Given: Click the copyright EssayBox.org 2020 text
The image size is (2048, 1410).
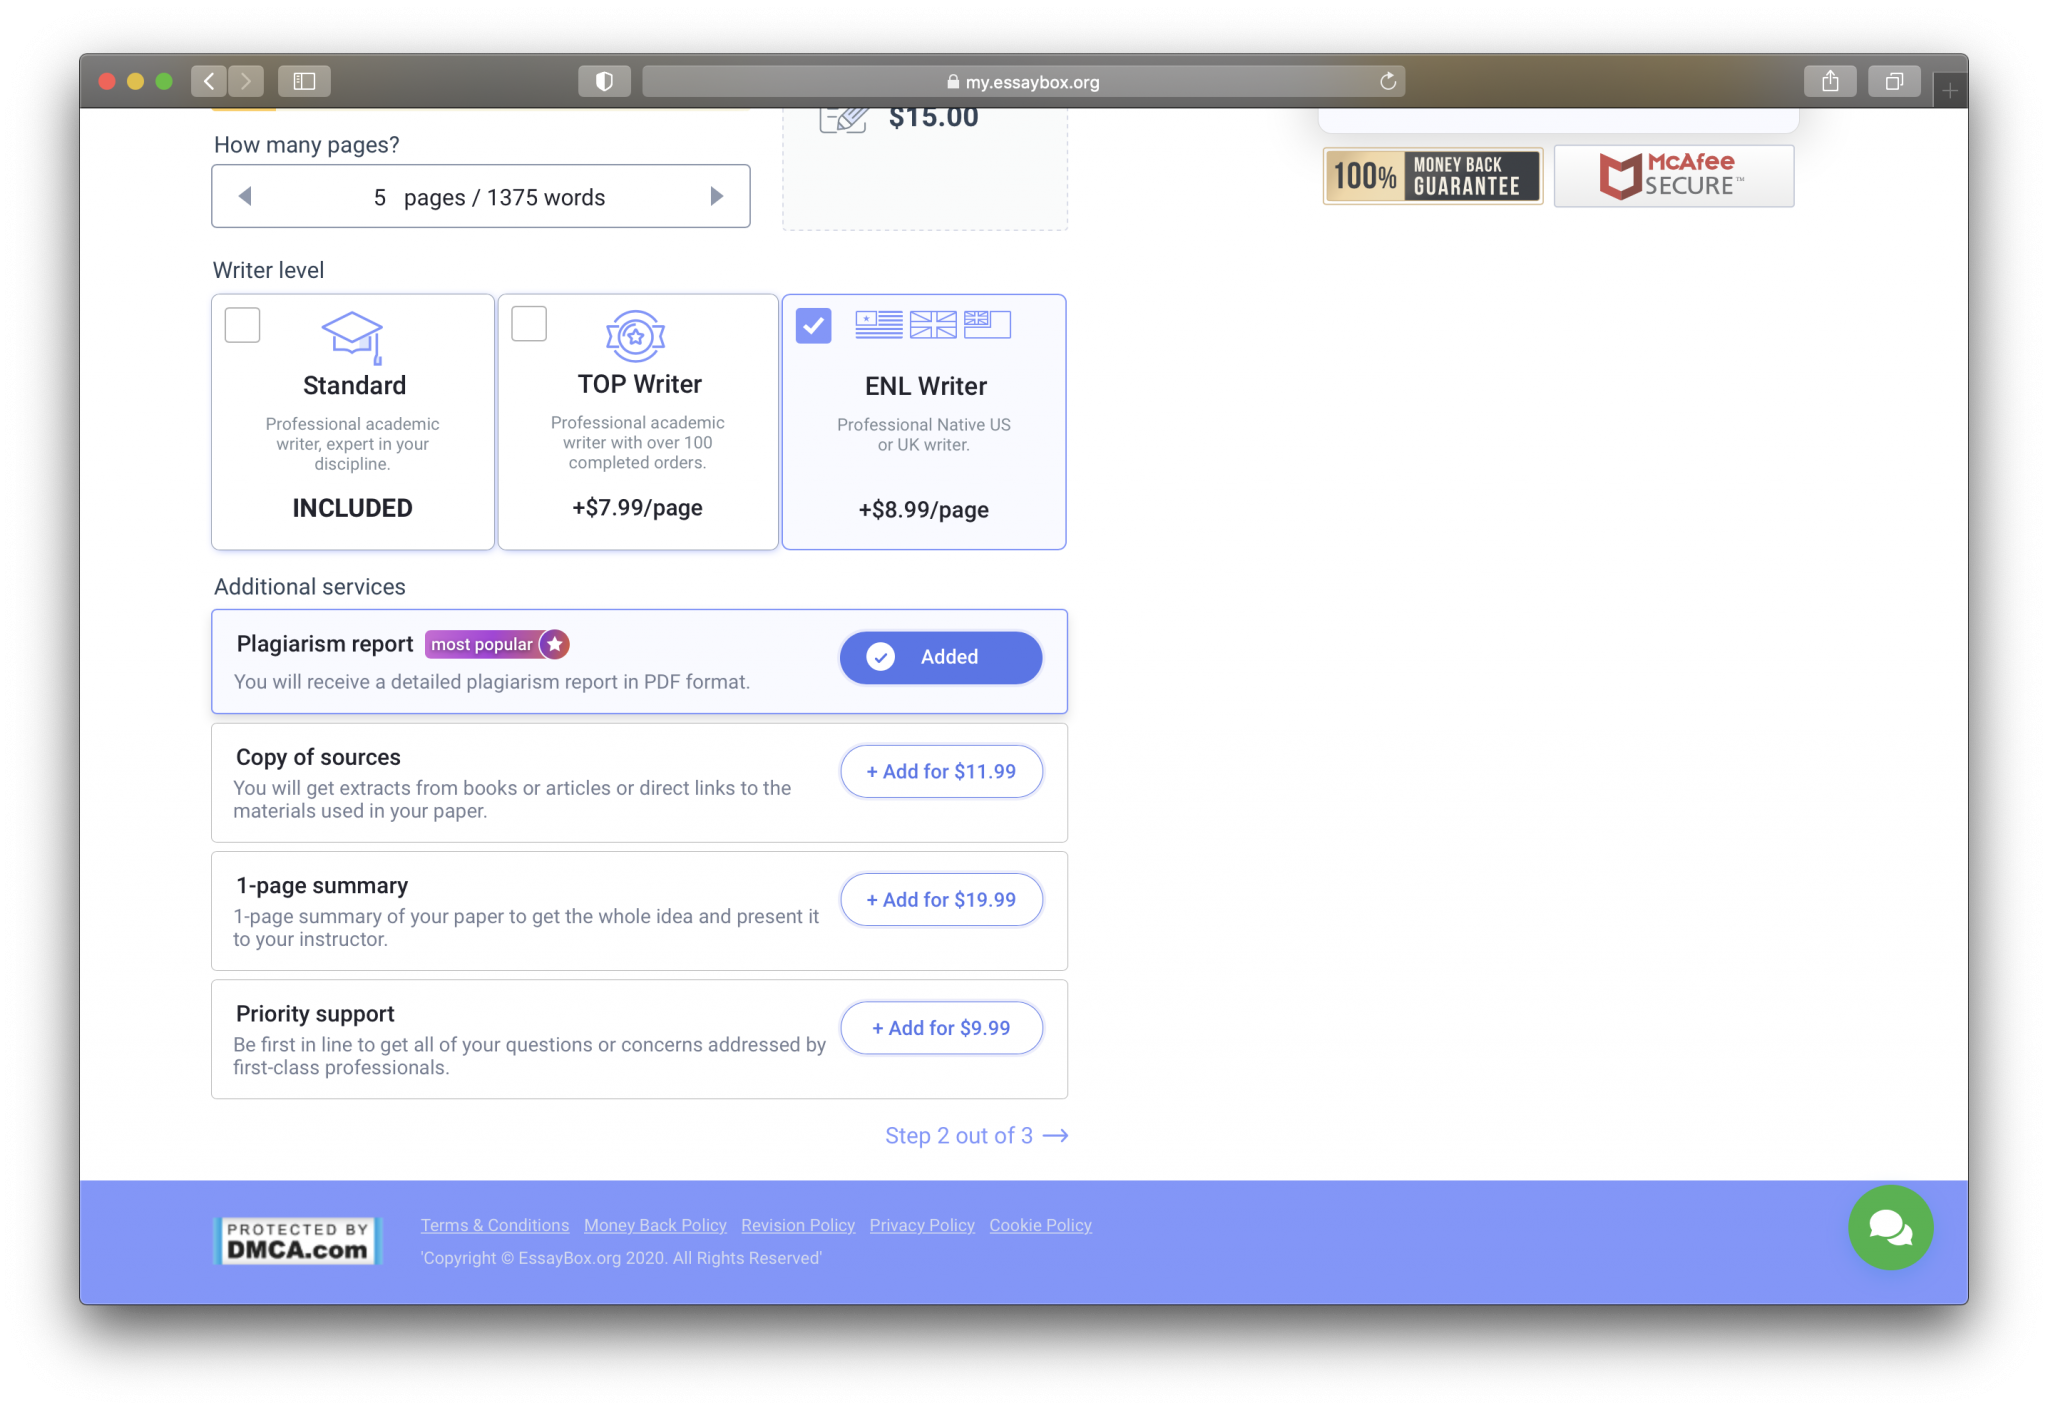Looking at the screenshot, I should click(621, 1258).
